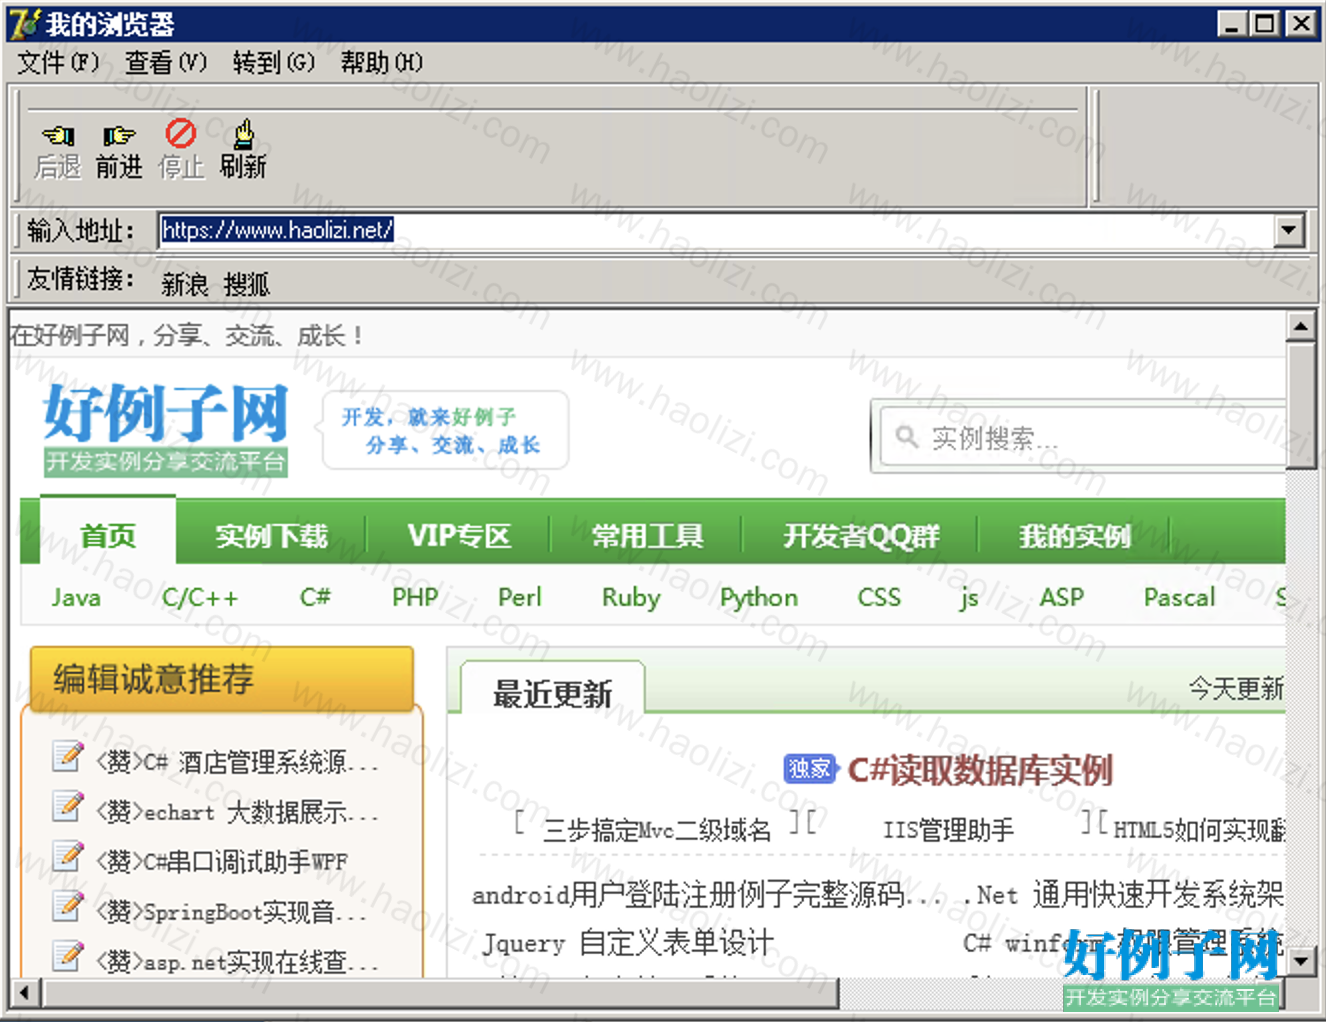Open the PHP category link

[x=415, y=598]
